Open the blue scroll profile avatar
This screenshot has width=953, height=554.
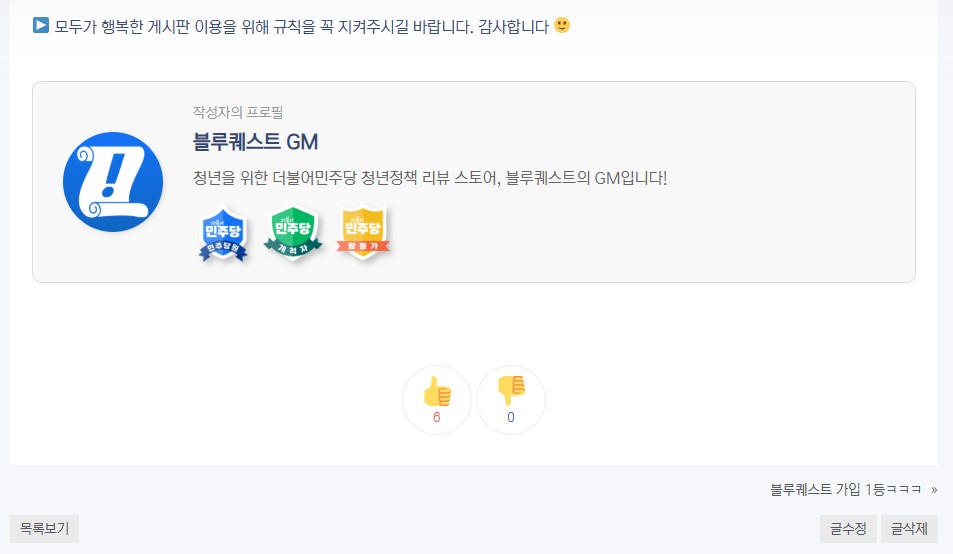point(113,182)
